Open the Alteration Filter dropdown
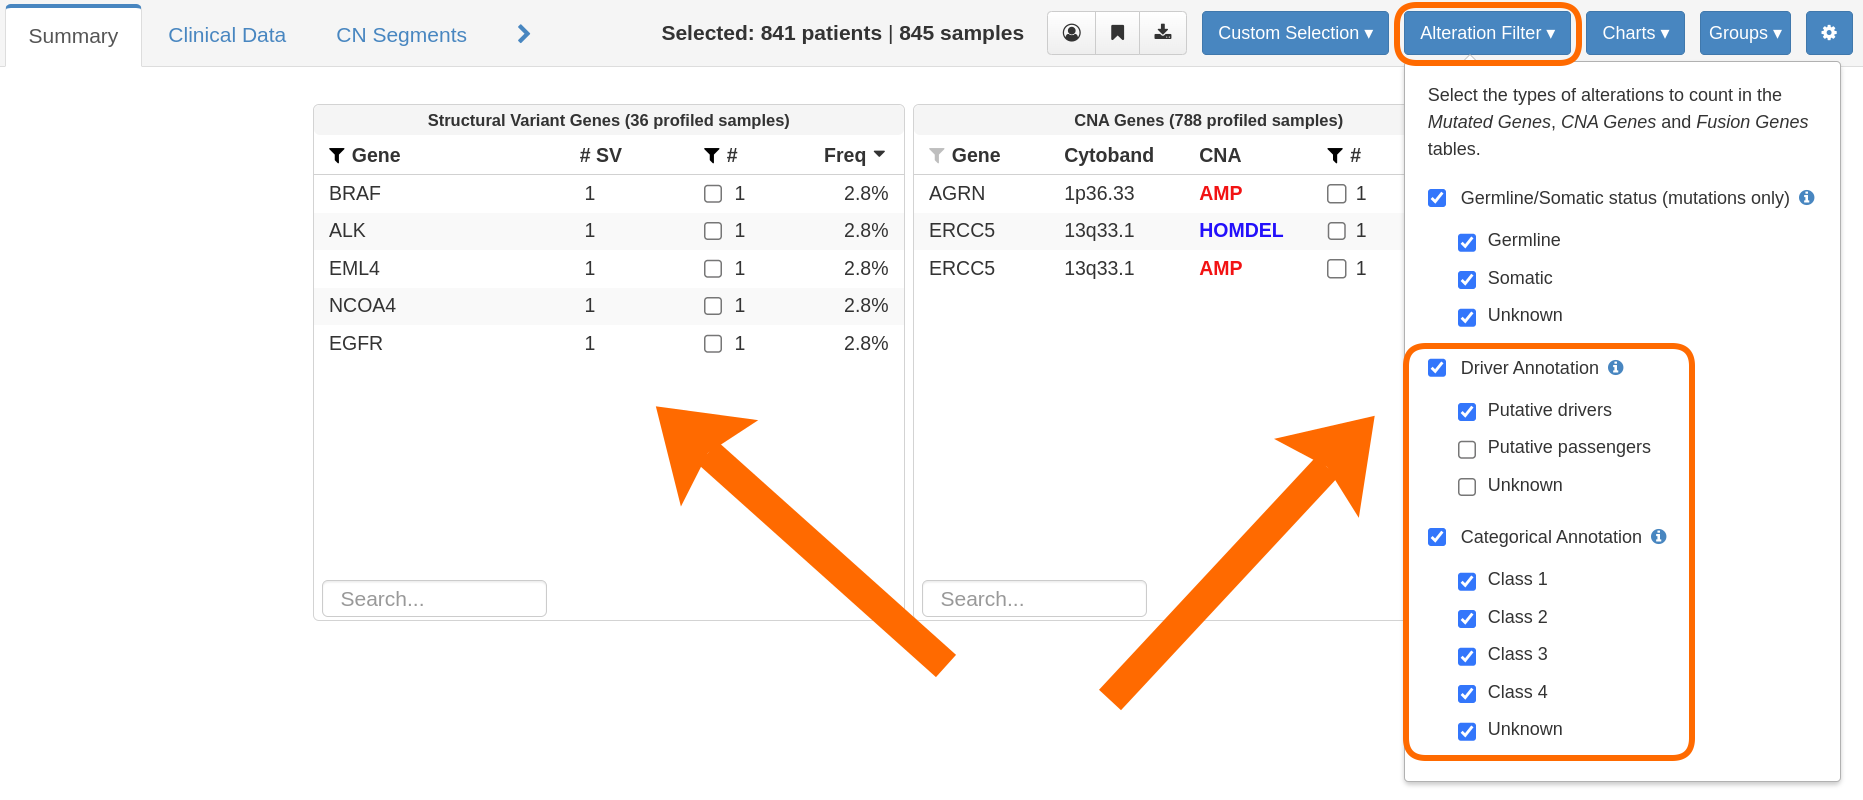This screenshot has width=1863, height=800. [1487, 33]
